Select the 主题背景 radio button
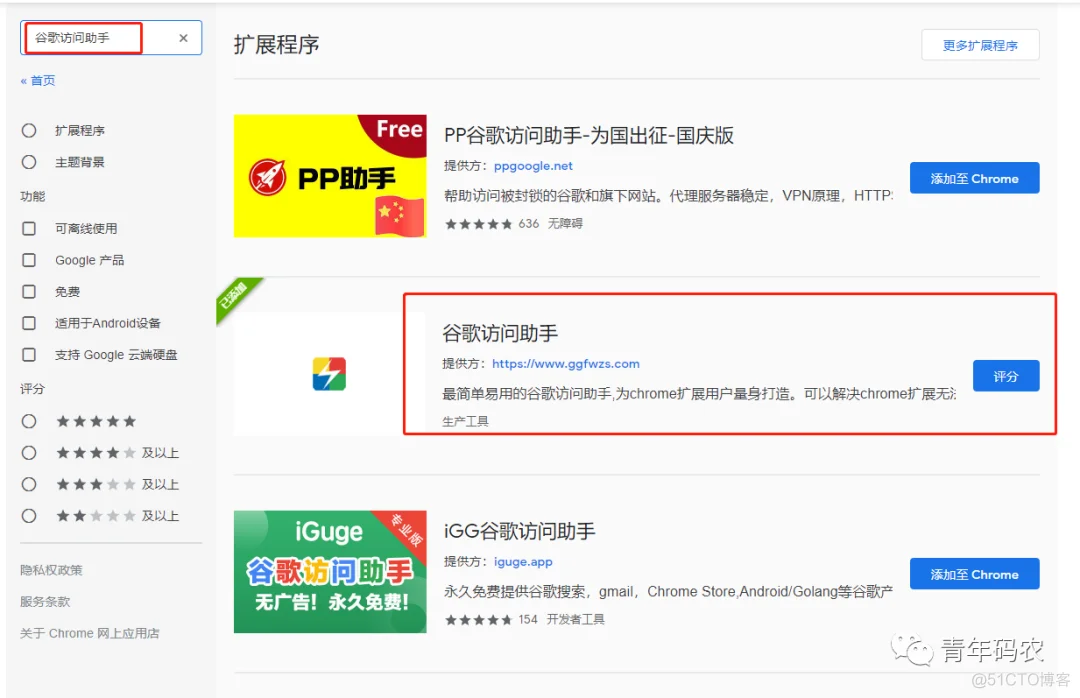 tap(29, 162)
